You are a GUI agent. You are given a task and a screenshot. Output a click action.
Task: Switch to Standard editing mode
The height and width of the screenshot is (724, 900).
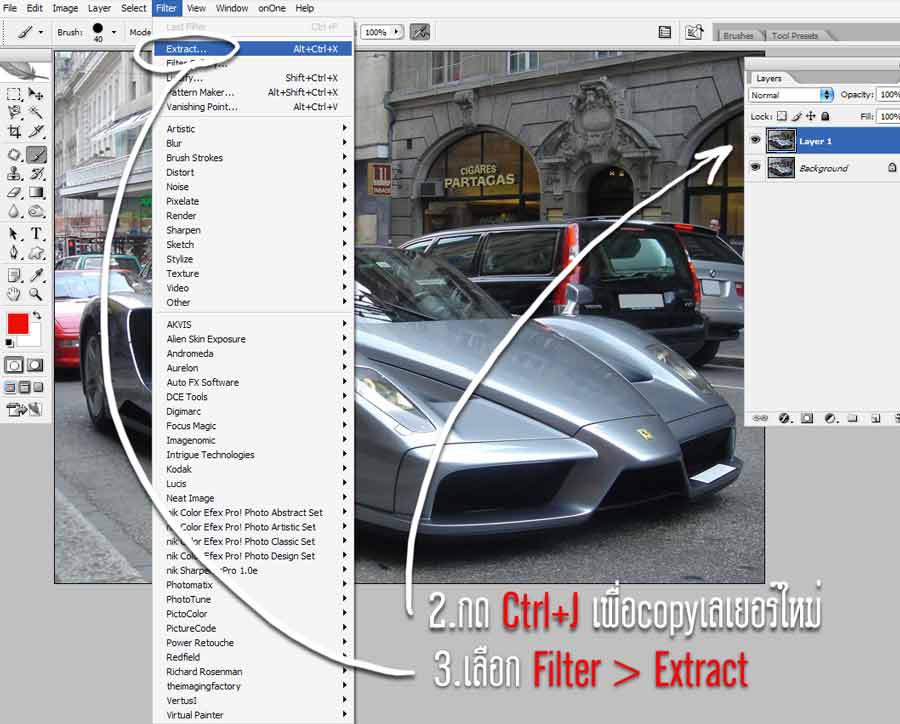14,365
